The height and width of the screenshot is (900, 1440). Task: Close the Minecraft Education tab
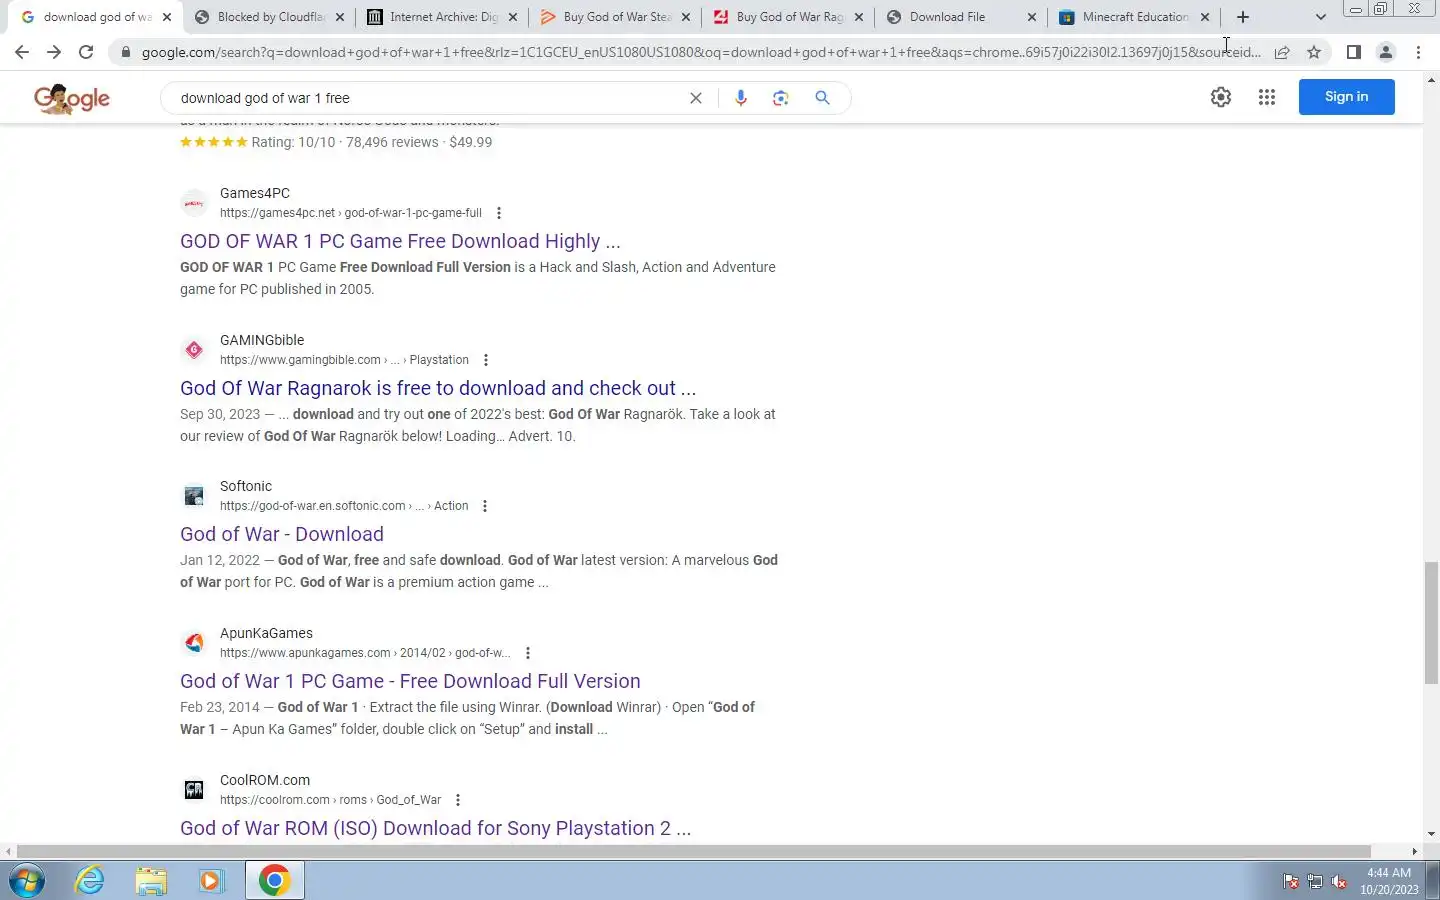[x=1205, y=17]
